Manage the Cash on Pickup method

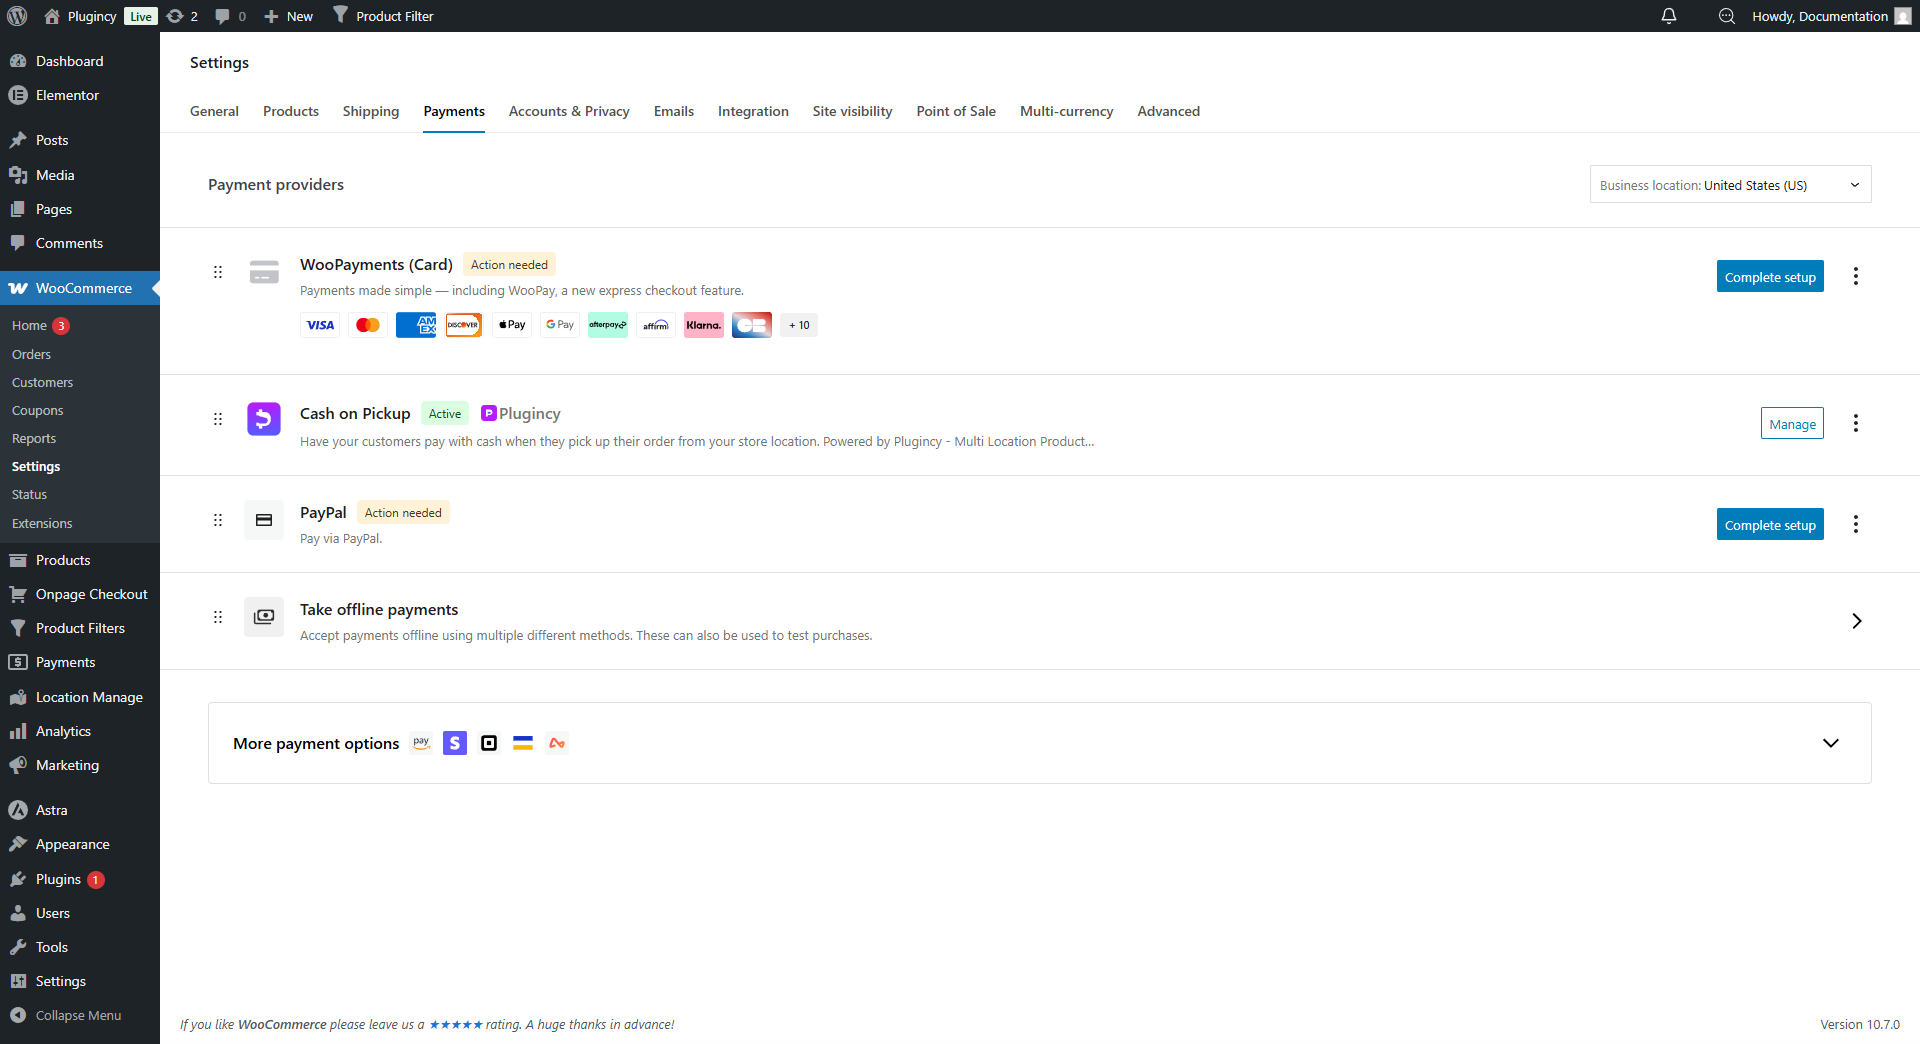[x=1792, y=424]
